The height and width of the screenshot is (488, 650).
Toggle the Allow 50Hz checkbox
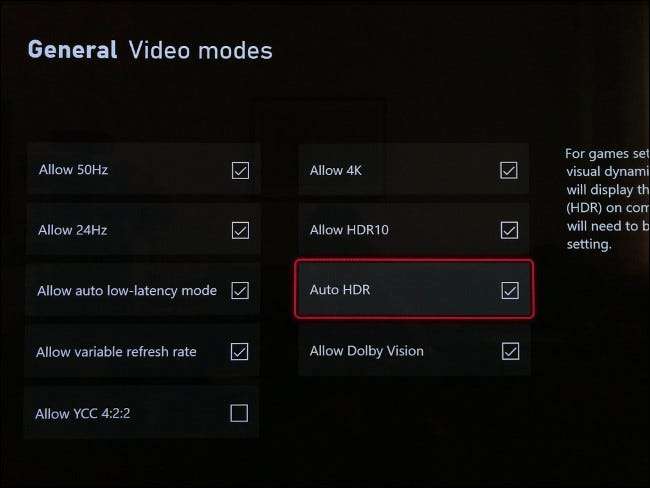[x=240, y=170]
